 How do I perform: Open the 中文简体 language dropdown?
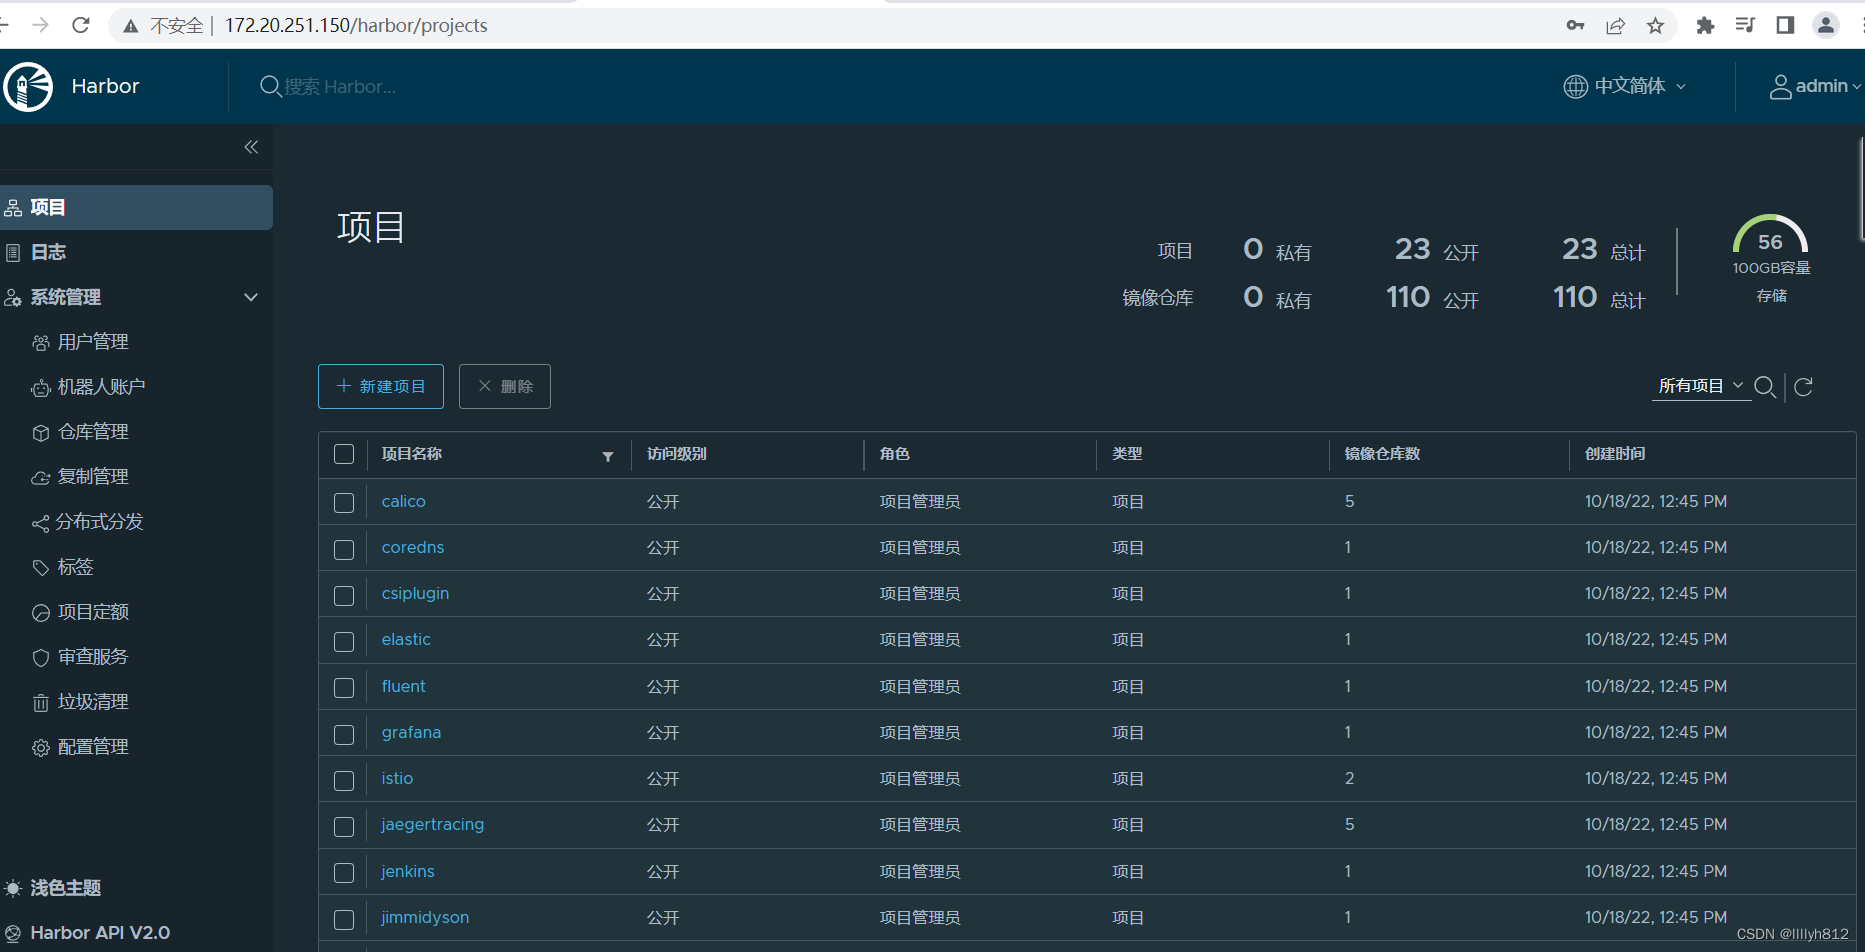pos(1626,86)
